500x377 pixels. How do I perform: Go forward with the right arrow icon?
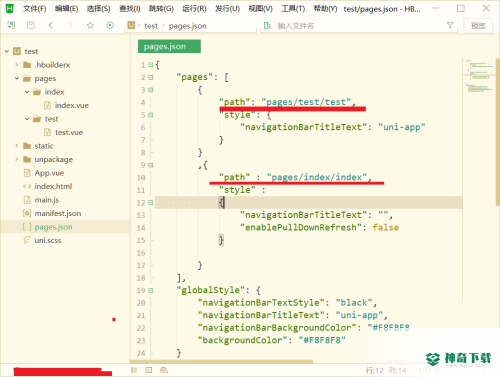click(x=70, y=25)
